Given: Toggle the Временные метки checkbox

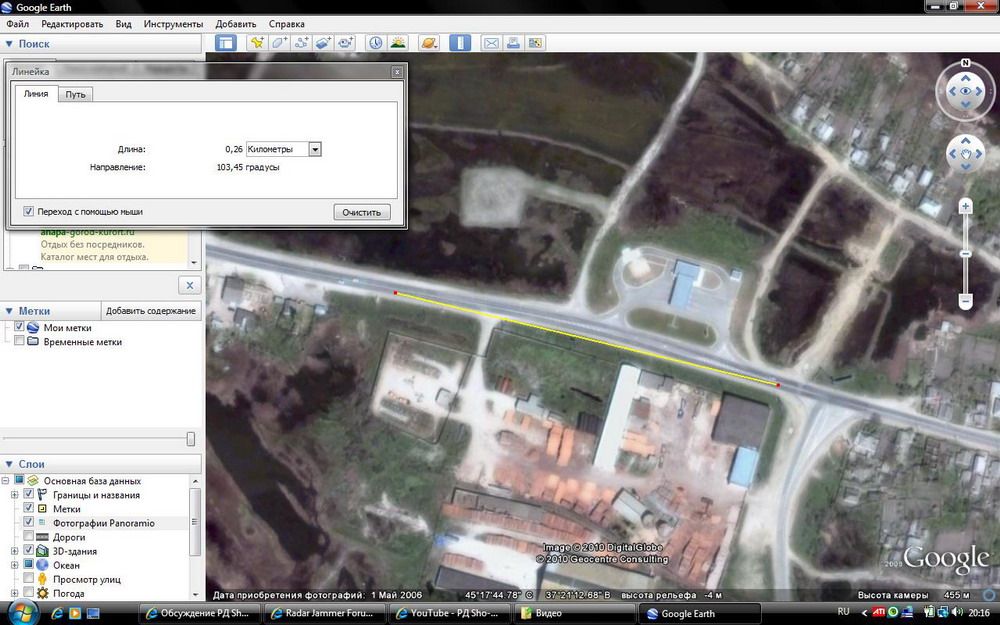Looking at the screenshot, I should 19,341.
